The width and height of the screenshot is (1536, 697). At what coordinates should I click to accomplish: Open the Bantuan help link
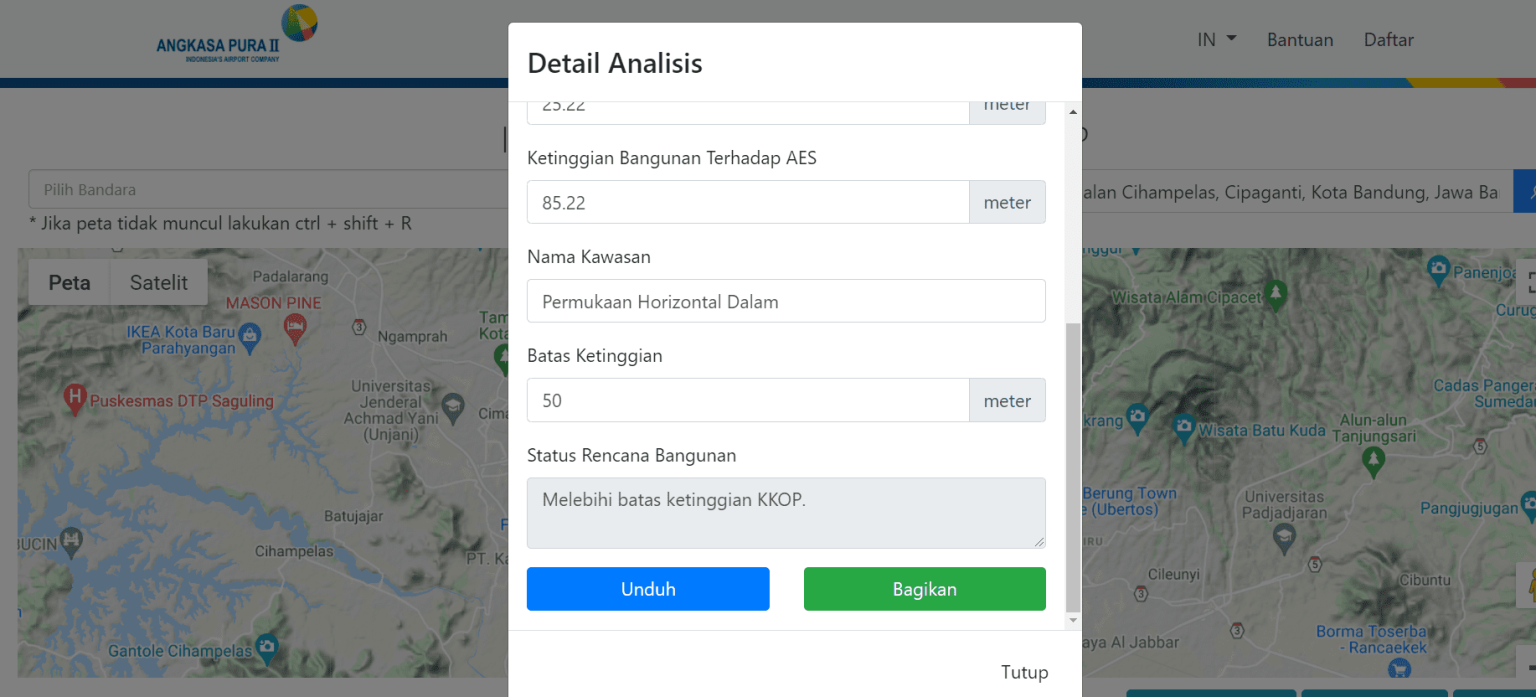point(1300,39)
